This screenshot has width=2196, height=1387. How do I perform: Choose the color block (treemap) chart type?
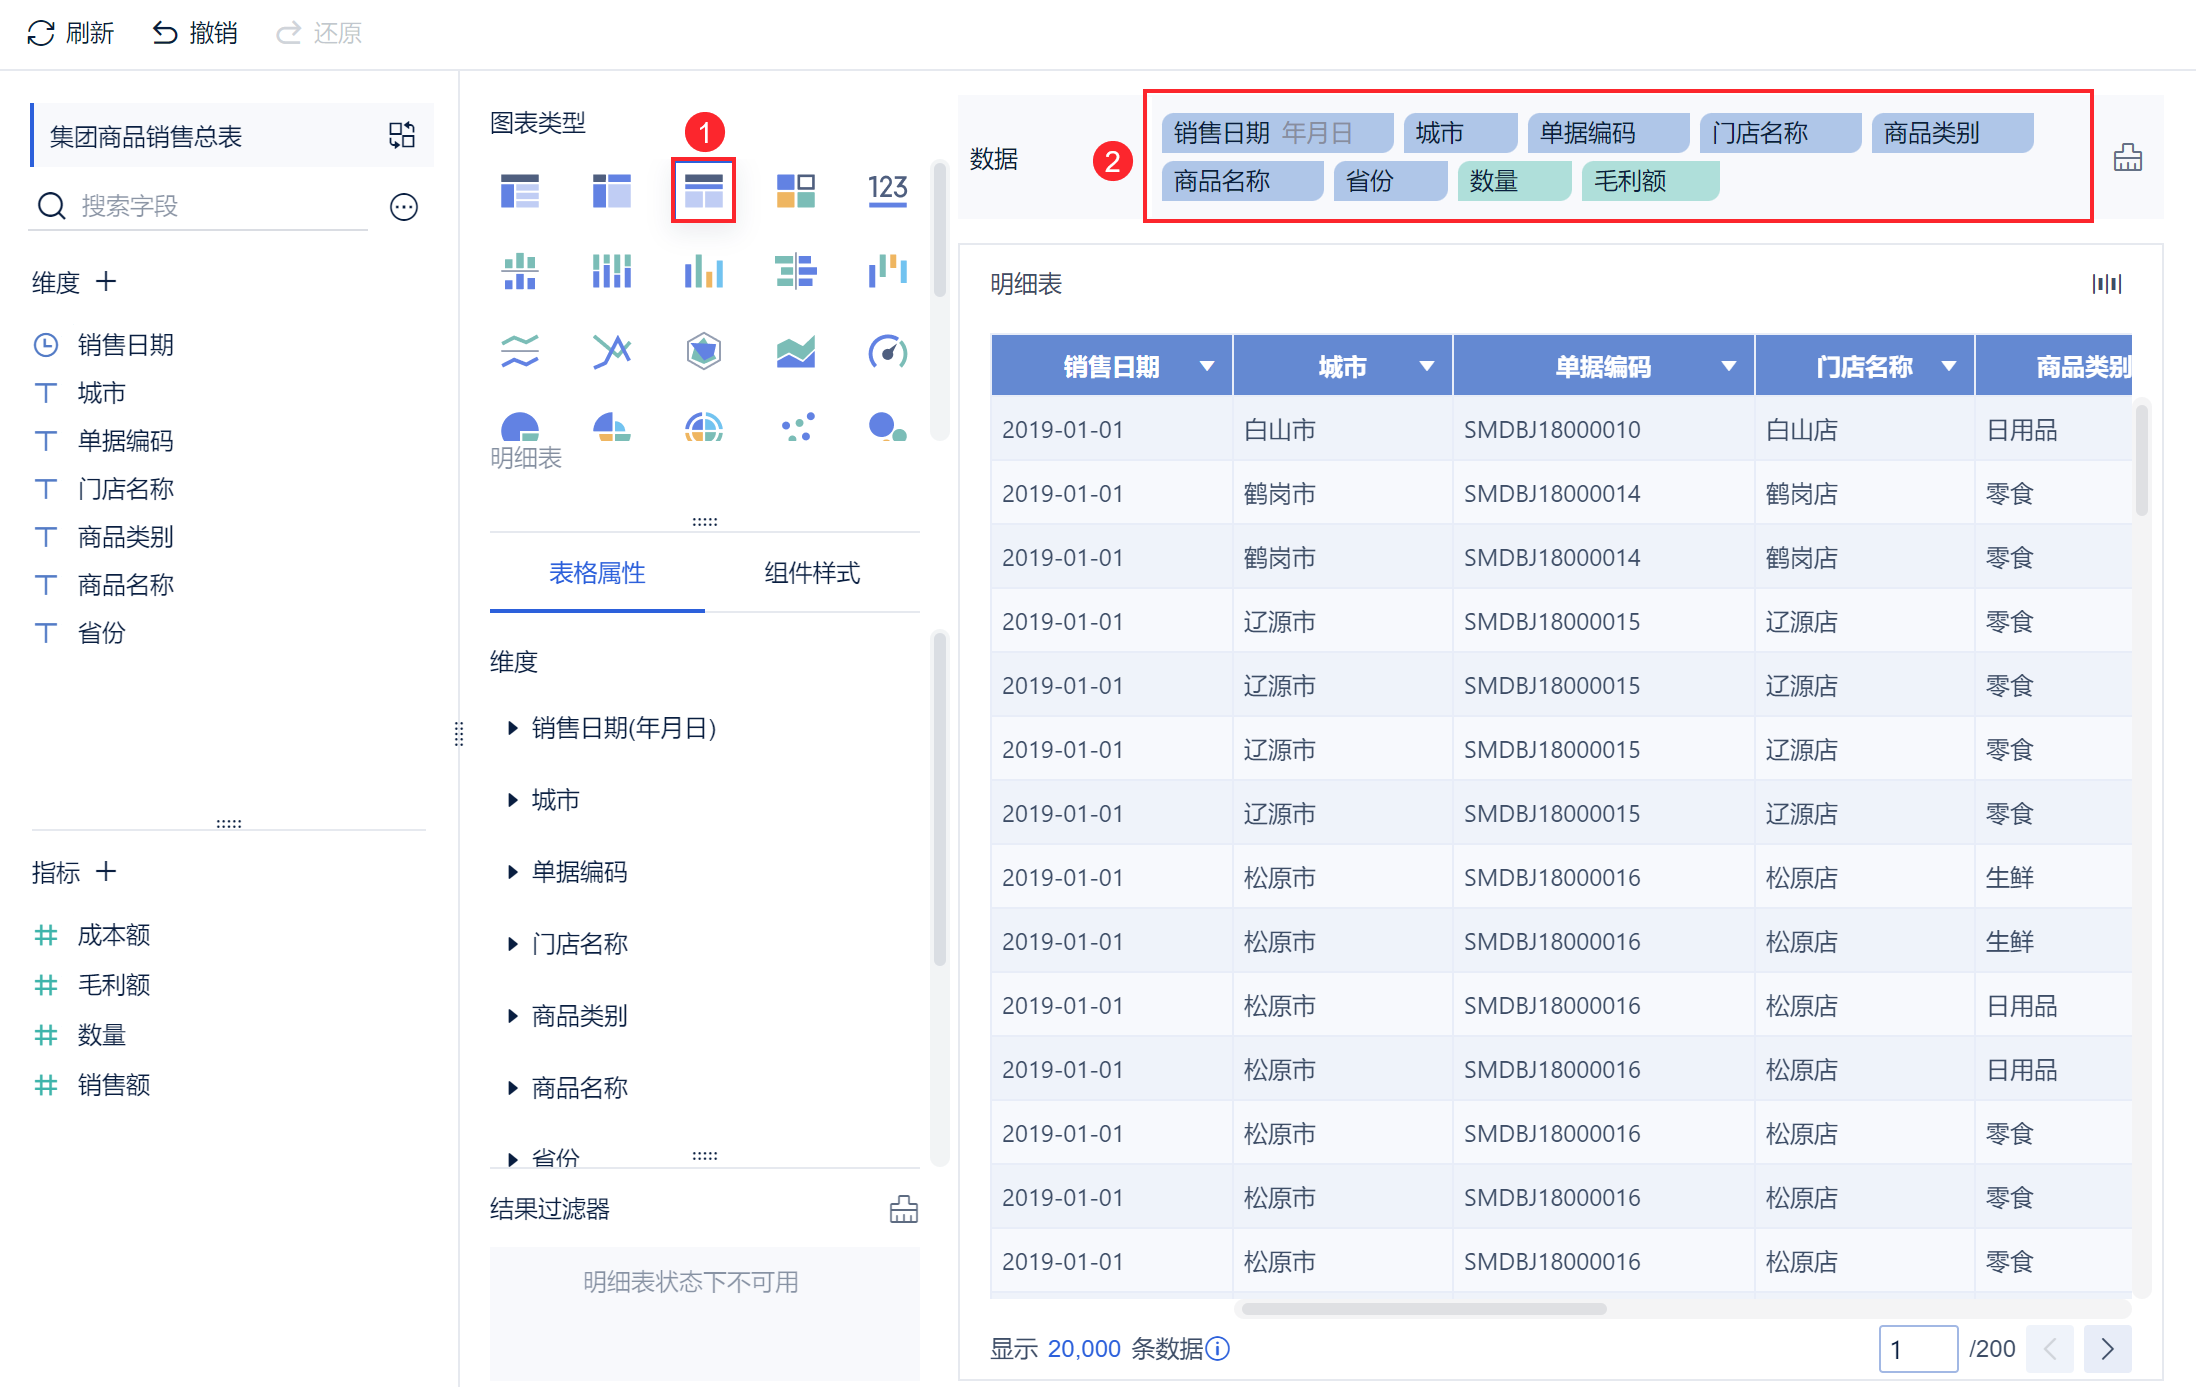pos(796,189)
